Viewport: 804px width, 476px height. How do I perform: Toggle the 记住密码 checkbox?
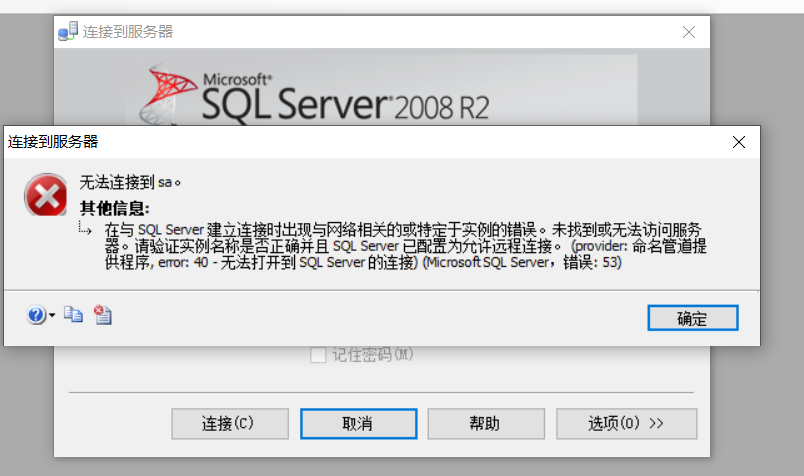(x=318, y=354)
